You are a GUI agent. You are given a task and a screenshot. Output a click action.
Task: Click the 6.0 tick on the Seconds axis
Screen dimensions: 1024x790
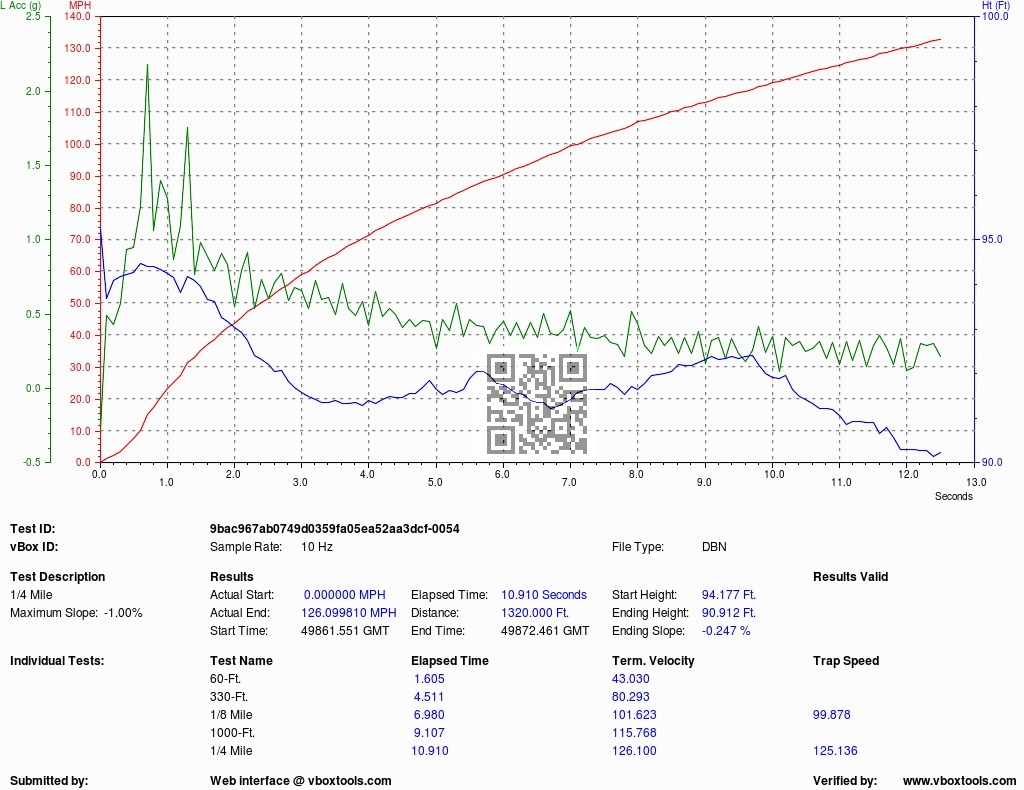coord(502,474)
